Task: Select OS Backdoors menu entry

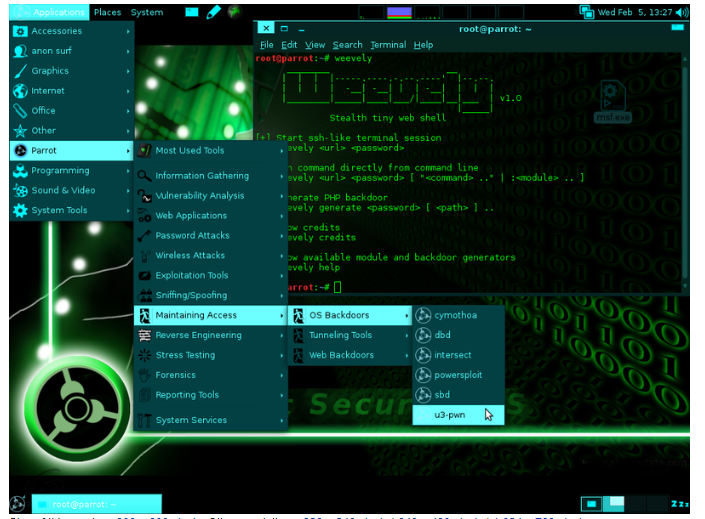Action: tap(349, 315)
